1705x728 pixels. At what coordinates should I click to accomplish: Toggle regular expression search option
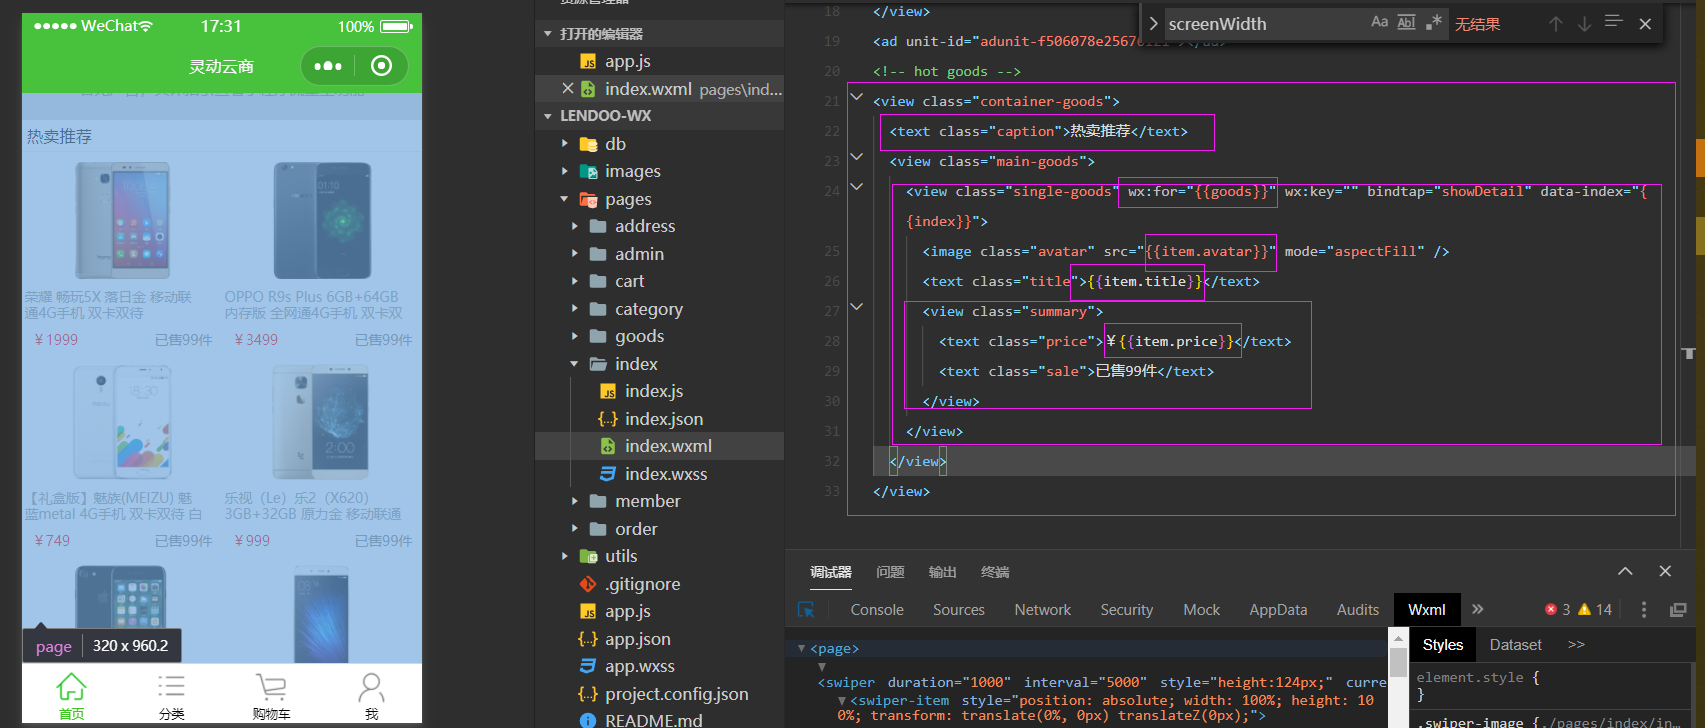coord(1433,22)
